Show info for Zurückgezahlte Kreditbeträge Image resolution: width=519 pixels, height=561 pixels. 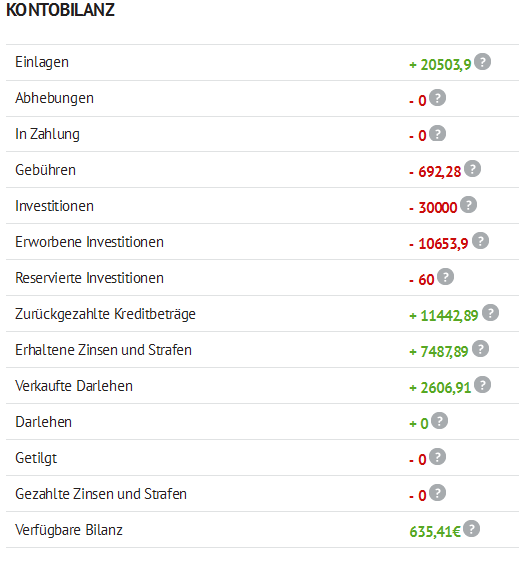[x=490, y=313]
